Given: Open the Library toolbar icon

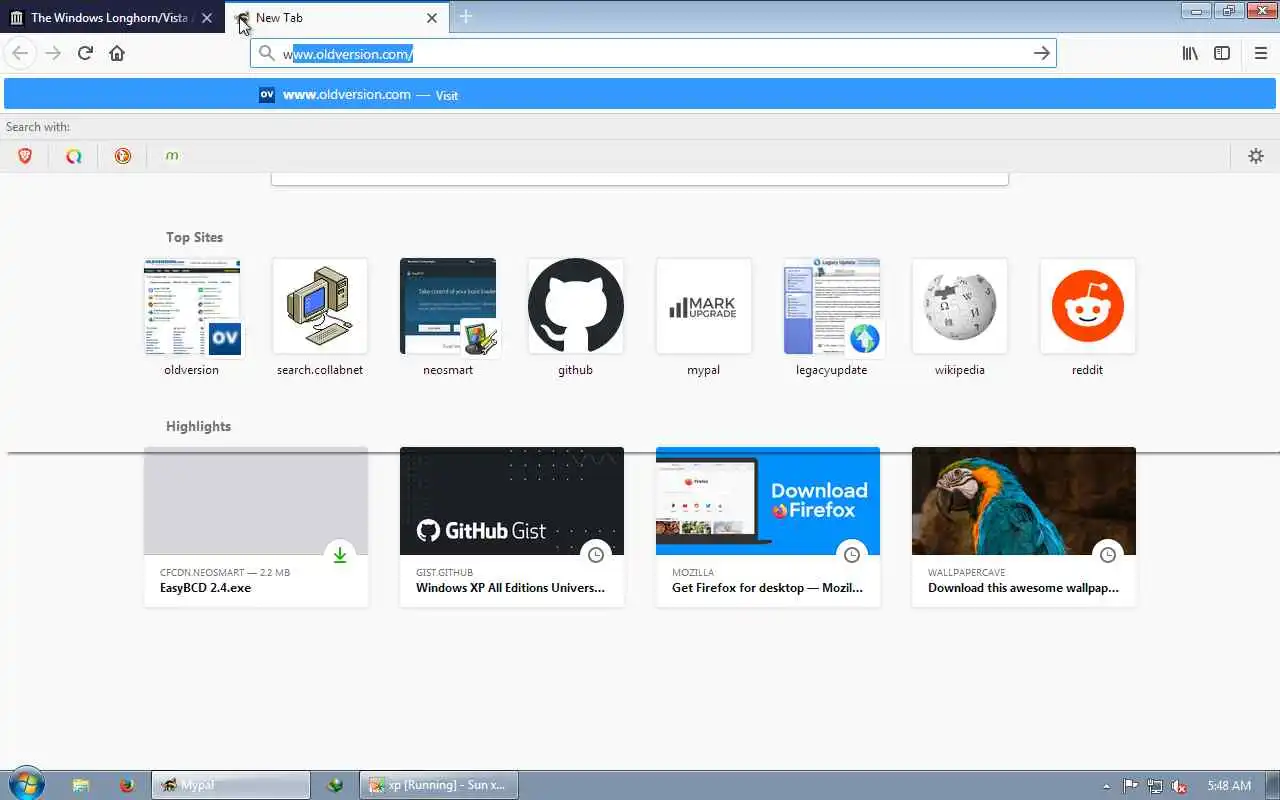Looking at the screenshot, I should tap(1190, 53).
